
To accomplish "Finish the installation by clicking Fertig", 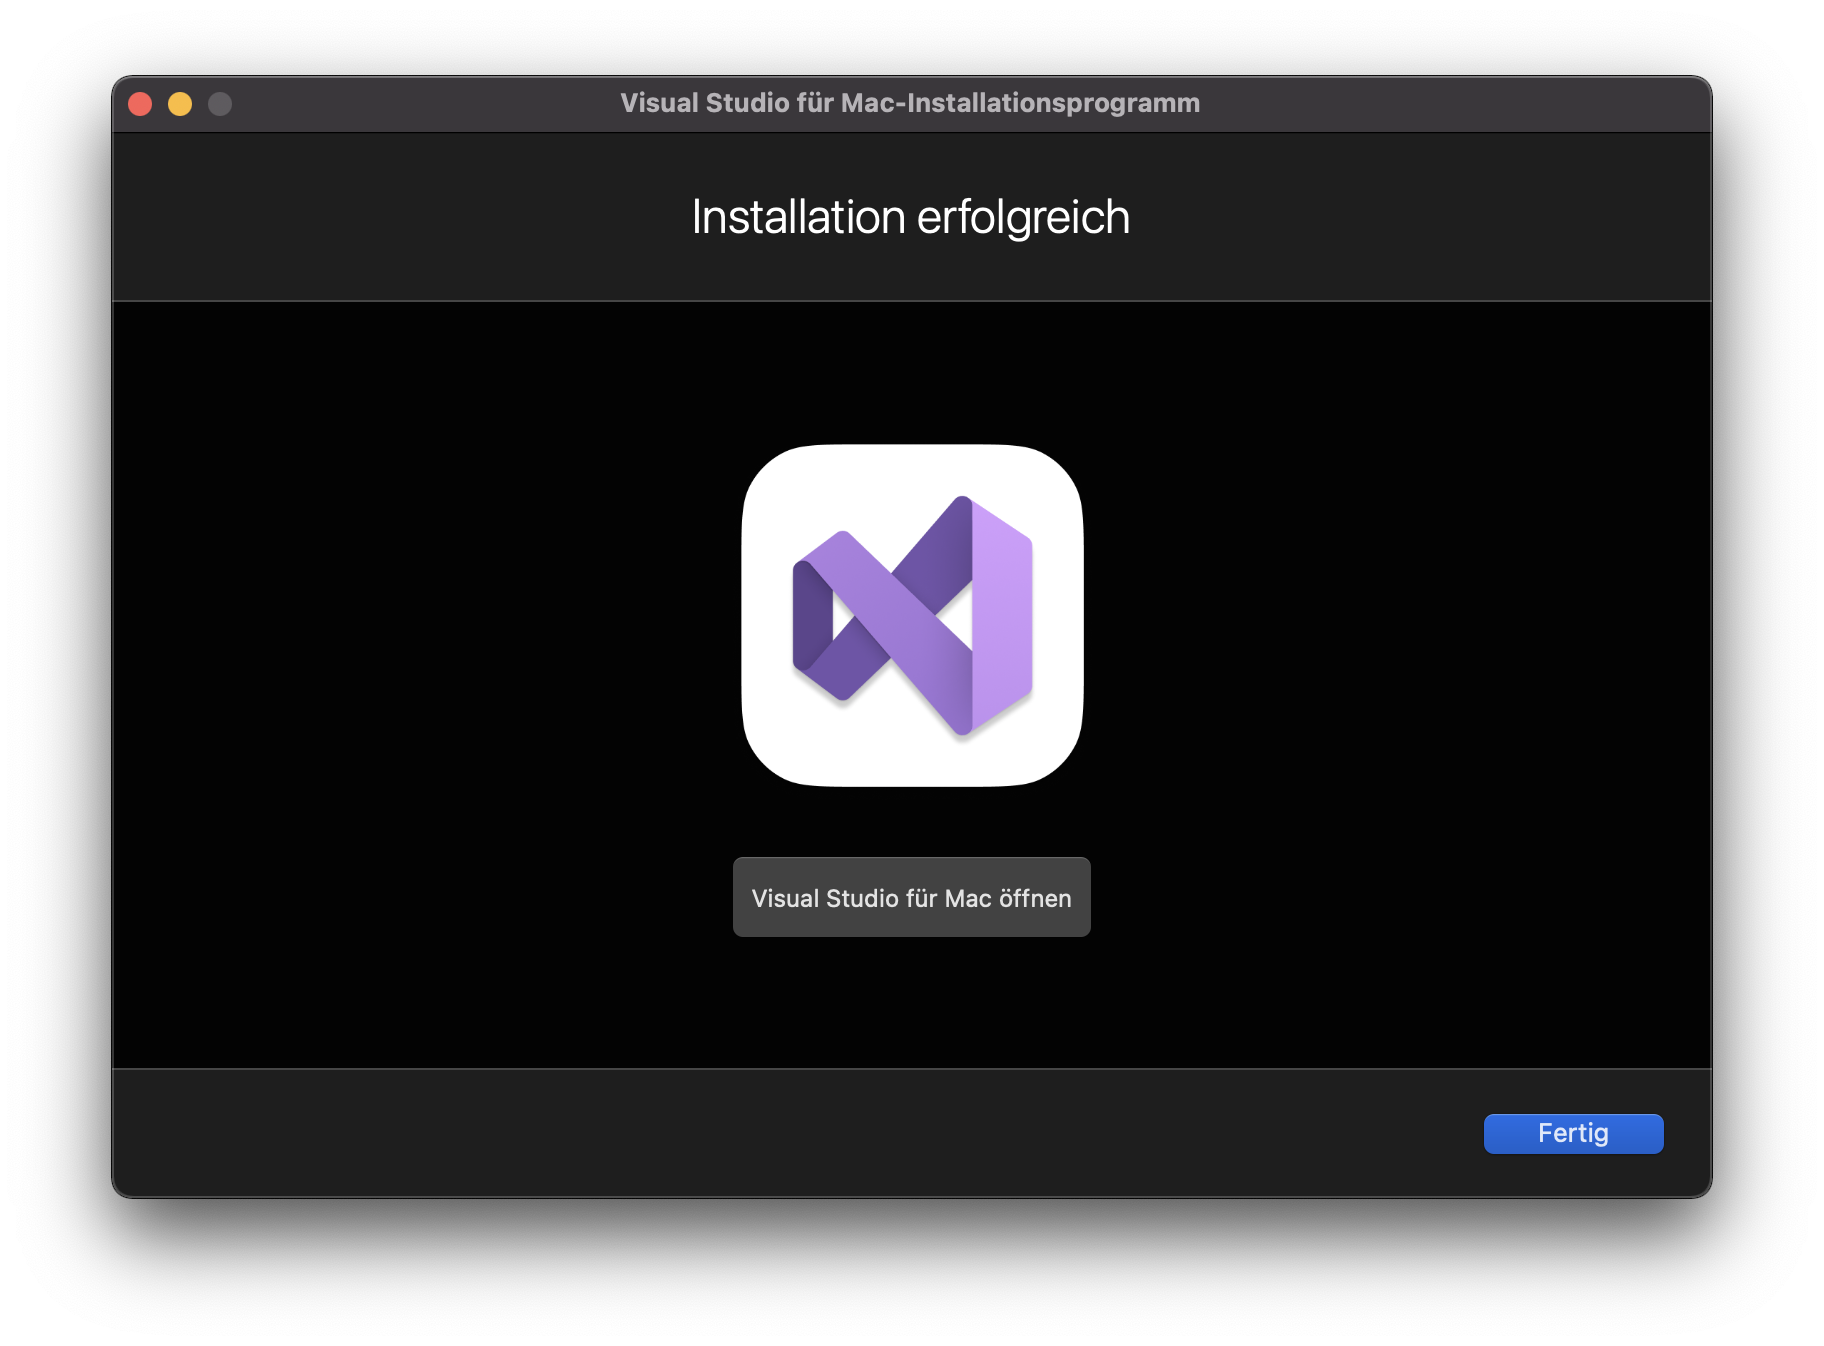I will click(1573, 1133).
